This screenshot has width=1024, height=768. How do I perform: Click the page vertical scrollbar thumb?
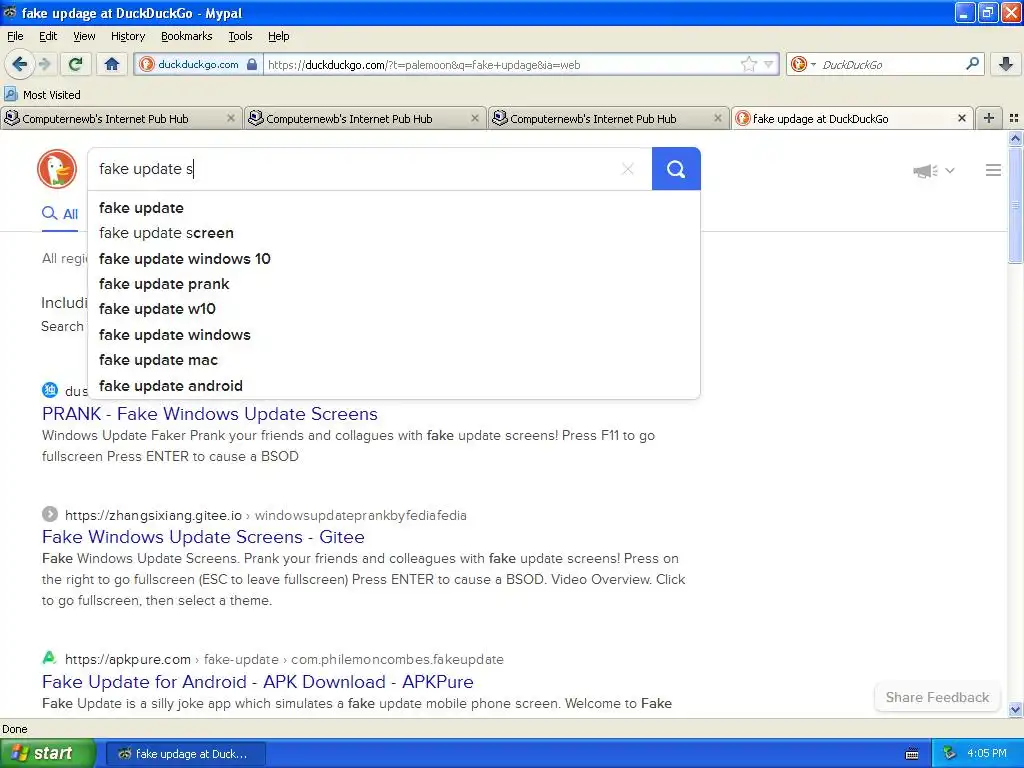click(1015, 205)
